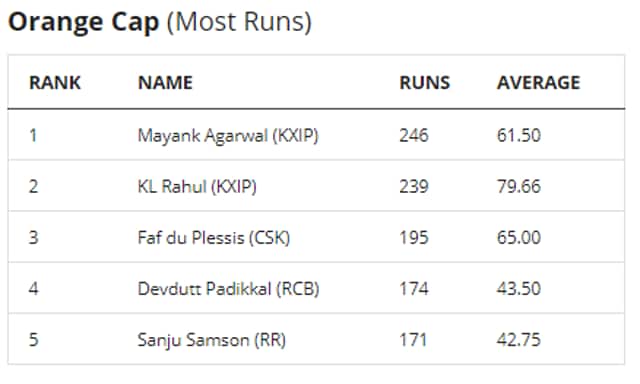Click the 42.75 average value
The width and height of the screenshot is (640, 384).
(518, 340)
